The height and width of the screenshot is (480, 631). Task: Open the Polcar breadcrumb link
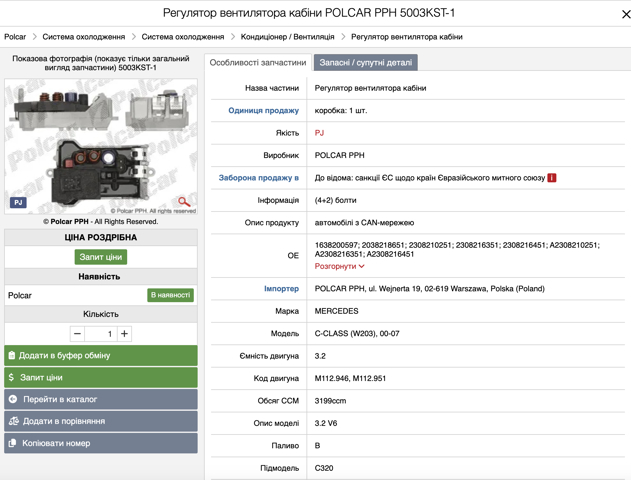point(15,37)
